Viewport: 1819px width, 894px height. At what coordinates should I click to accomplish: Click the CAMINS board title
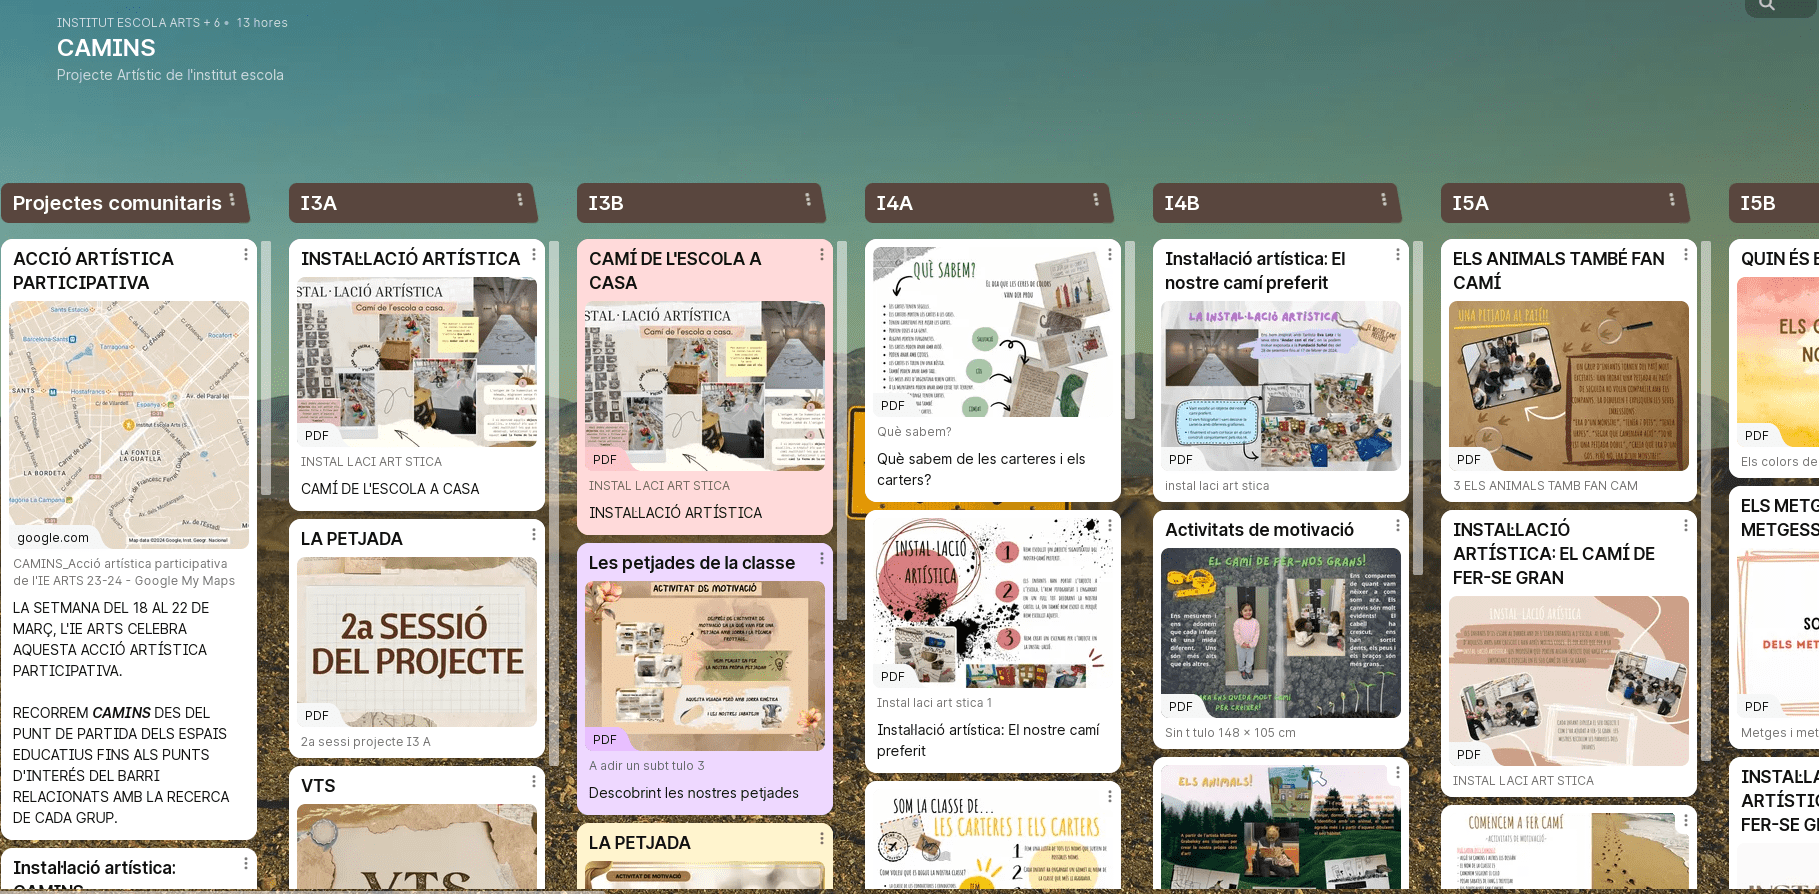[106, 48]
